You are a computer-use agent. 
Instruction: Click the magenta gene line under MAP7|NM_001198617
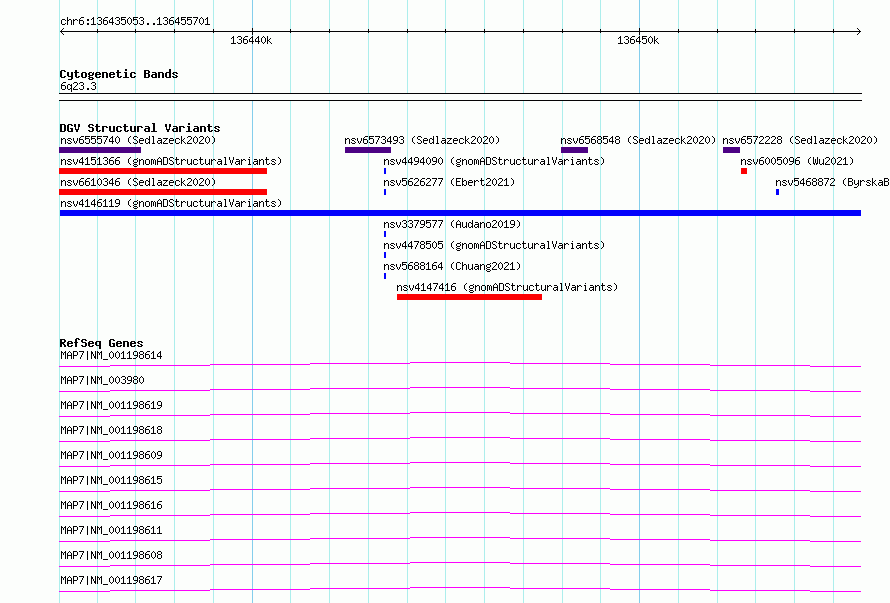pyautogui.click(x=460, y=589)
